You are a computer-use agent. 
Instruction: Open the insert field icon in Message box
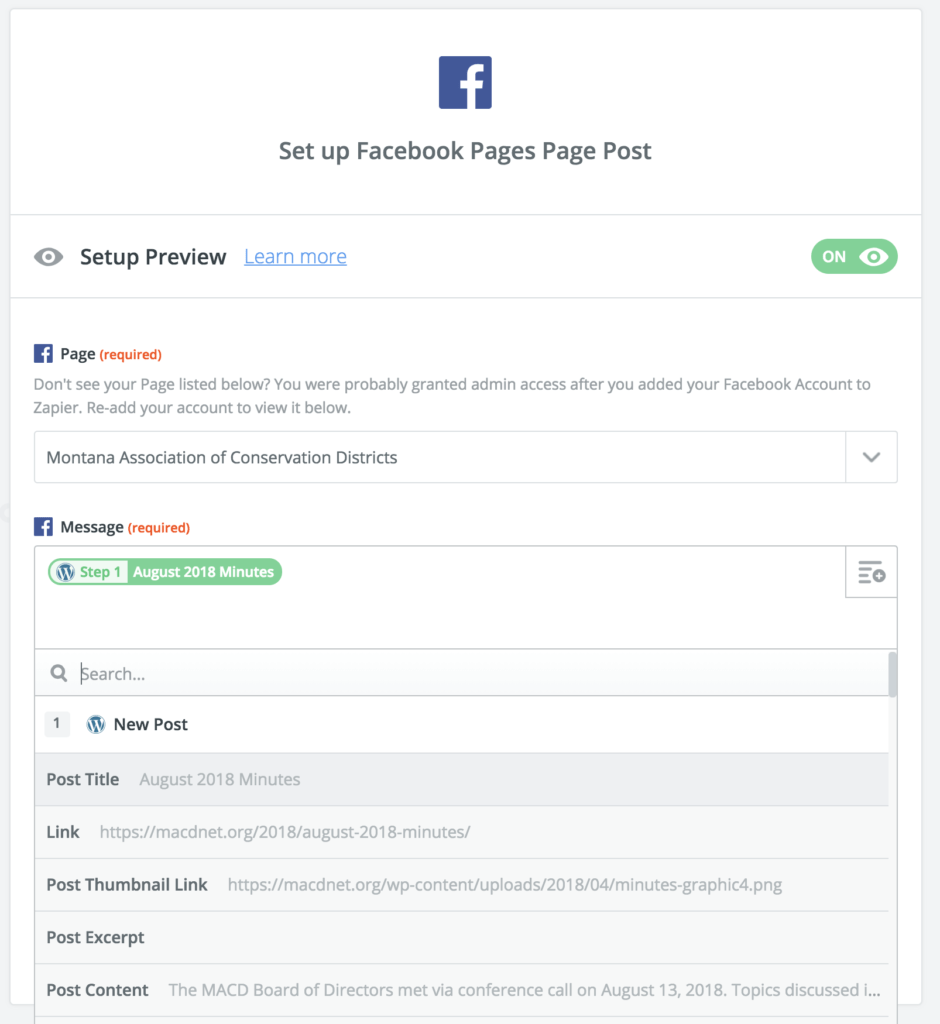(871, 572)
